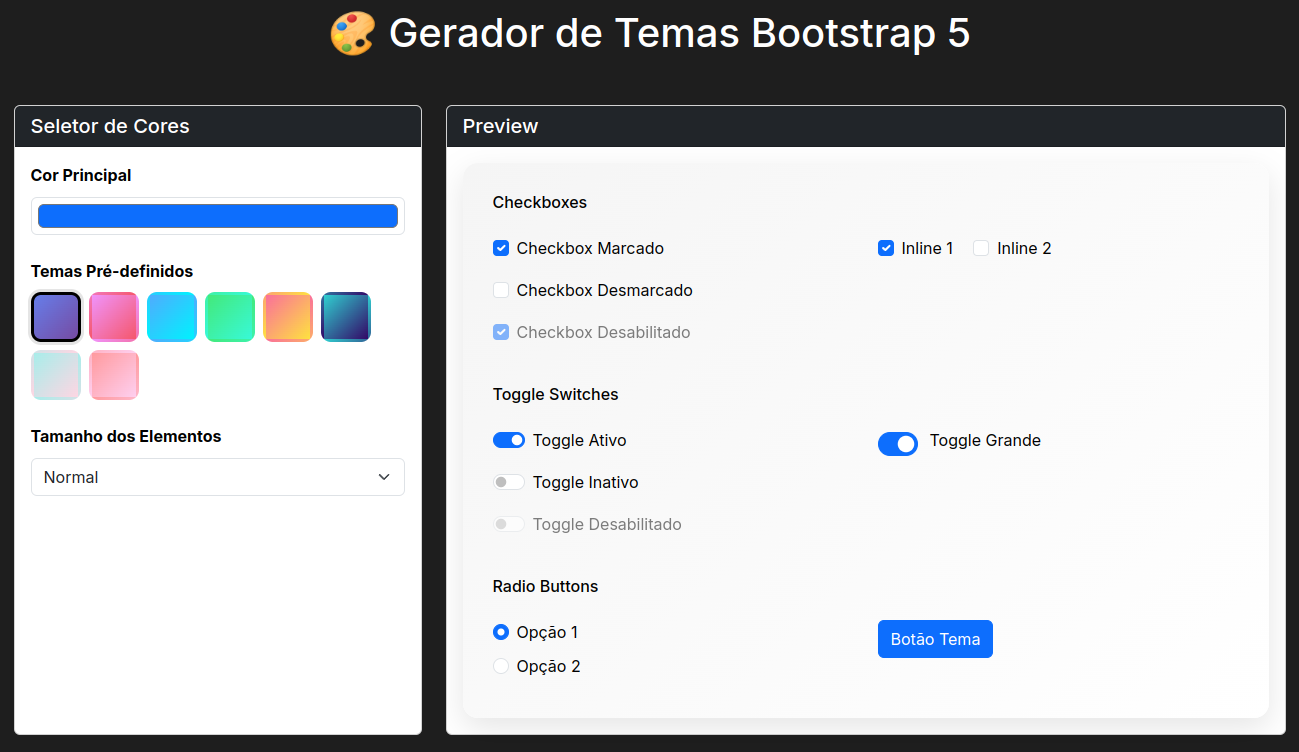Viewport: 1299px width, 752px height.
Task: Enable the Inline 2 checkbox
Action: tap(981, 248)
